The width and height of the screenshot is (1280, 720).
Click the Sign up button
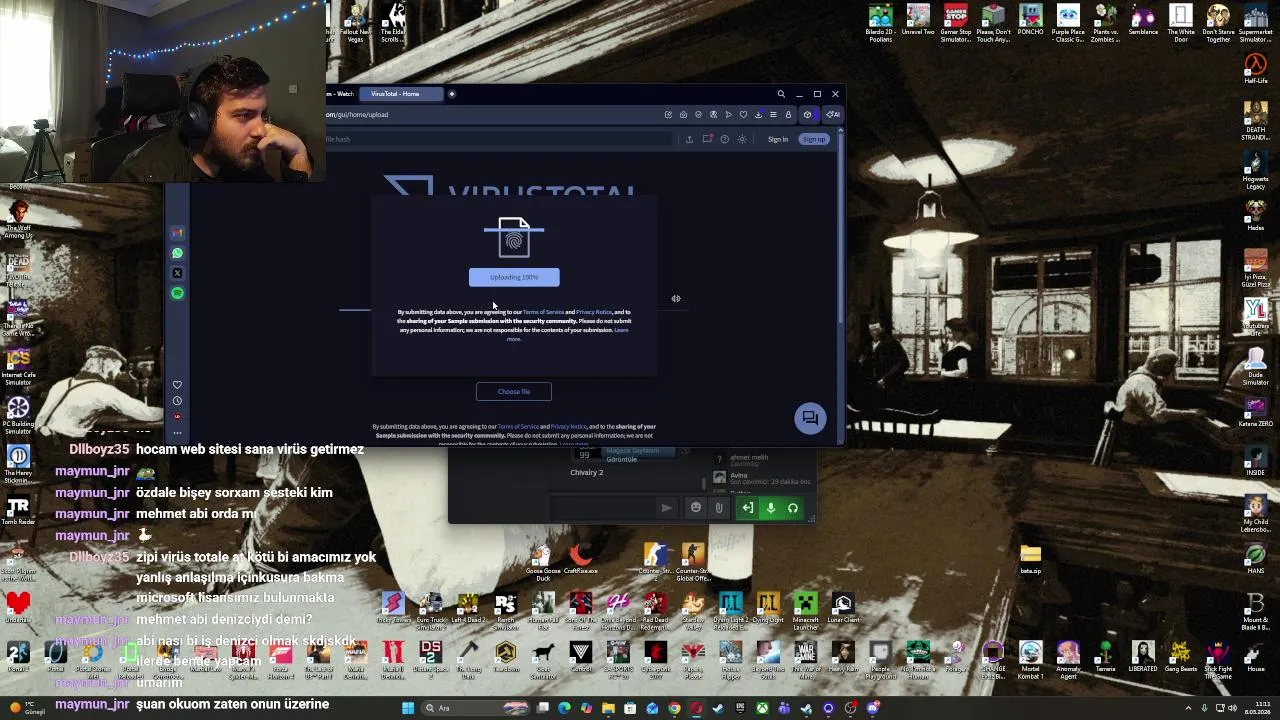tap(814, 139)
